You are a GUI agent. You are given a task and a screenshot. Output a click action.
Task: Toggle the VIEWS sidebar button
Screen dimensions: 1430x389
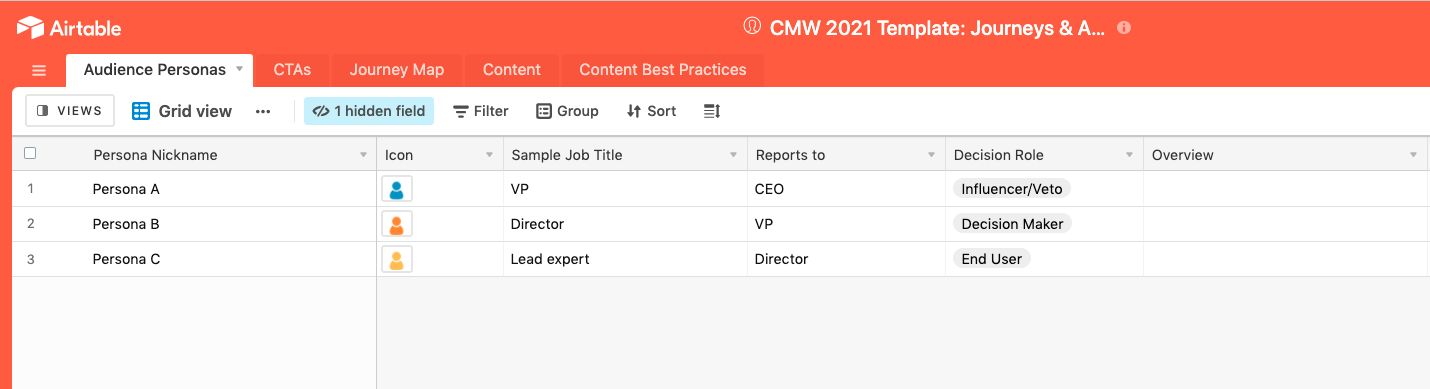tap(70, 111)
